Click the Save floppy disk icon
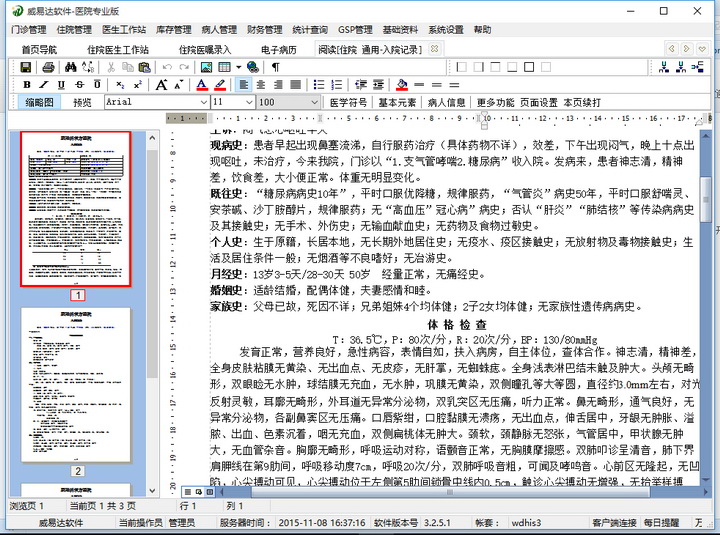 click(26, 68)
